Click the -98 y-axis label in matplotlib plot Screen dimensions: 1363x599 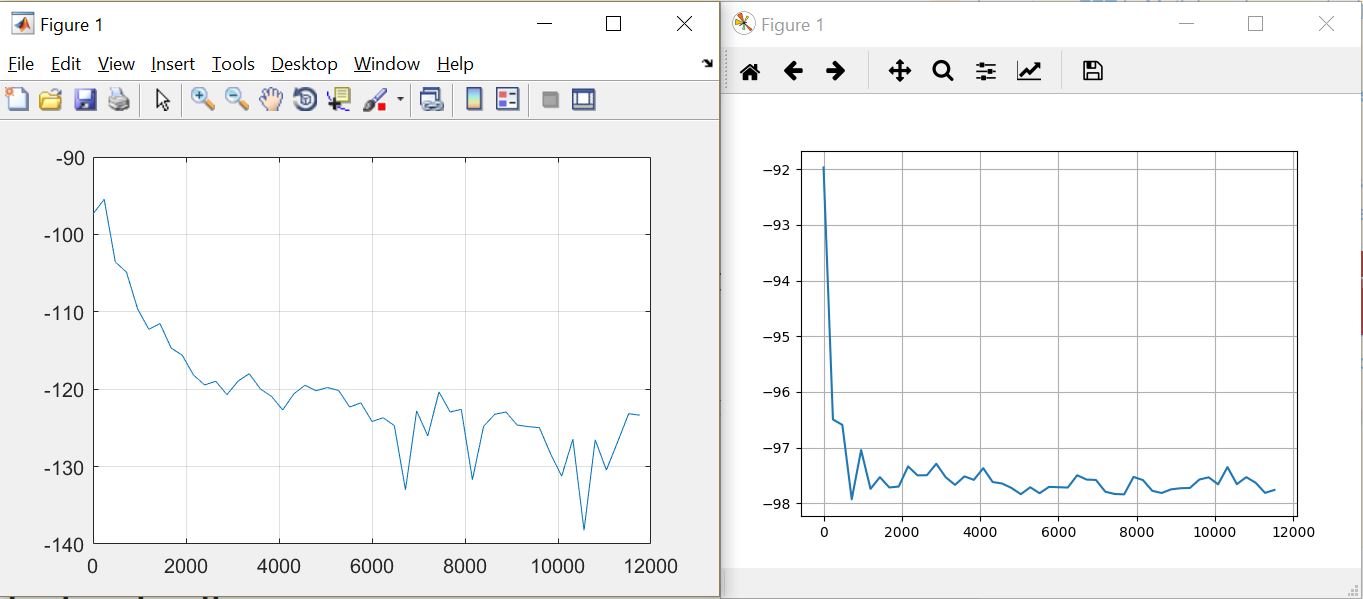click(775, 504)
